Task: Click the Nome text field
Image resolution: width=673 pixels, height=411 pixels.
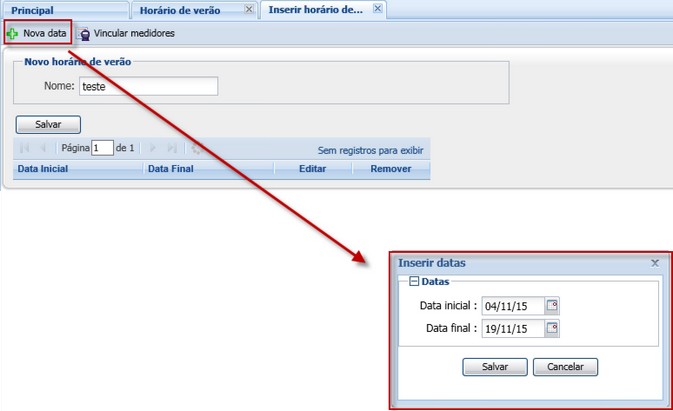Action: (147, 86)
